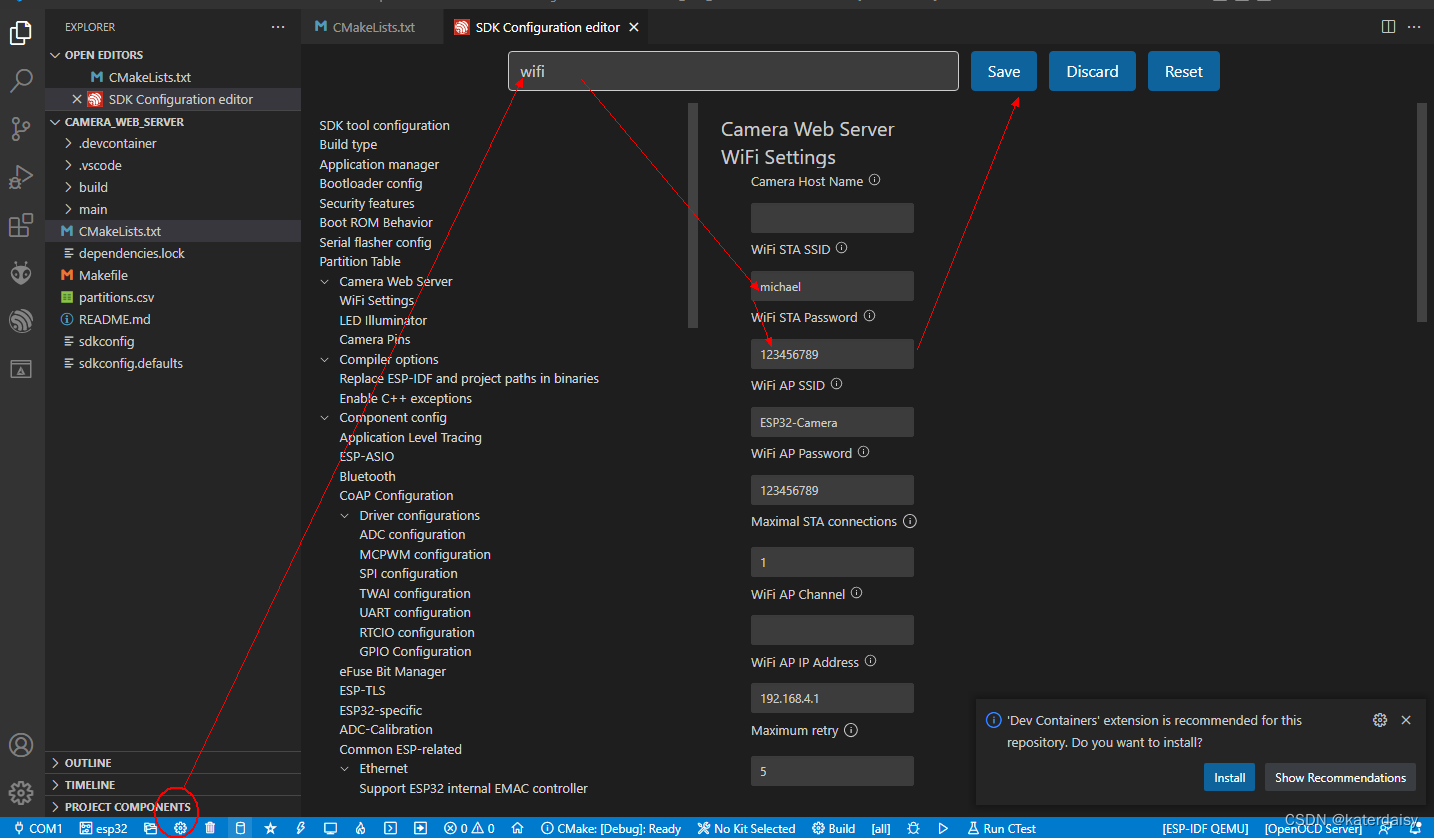Discard the configuration changes
The image size is (1434, 838).
1092,71
